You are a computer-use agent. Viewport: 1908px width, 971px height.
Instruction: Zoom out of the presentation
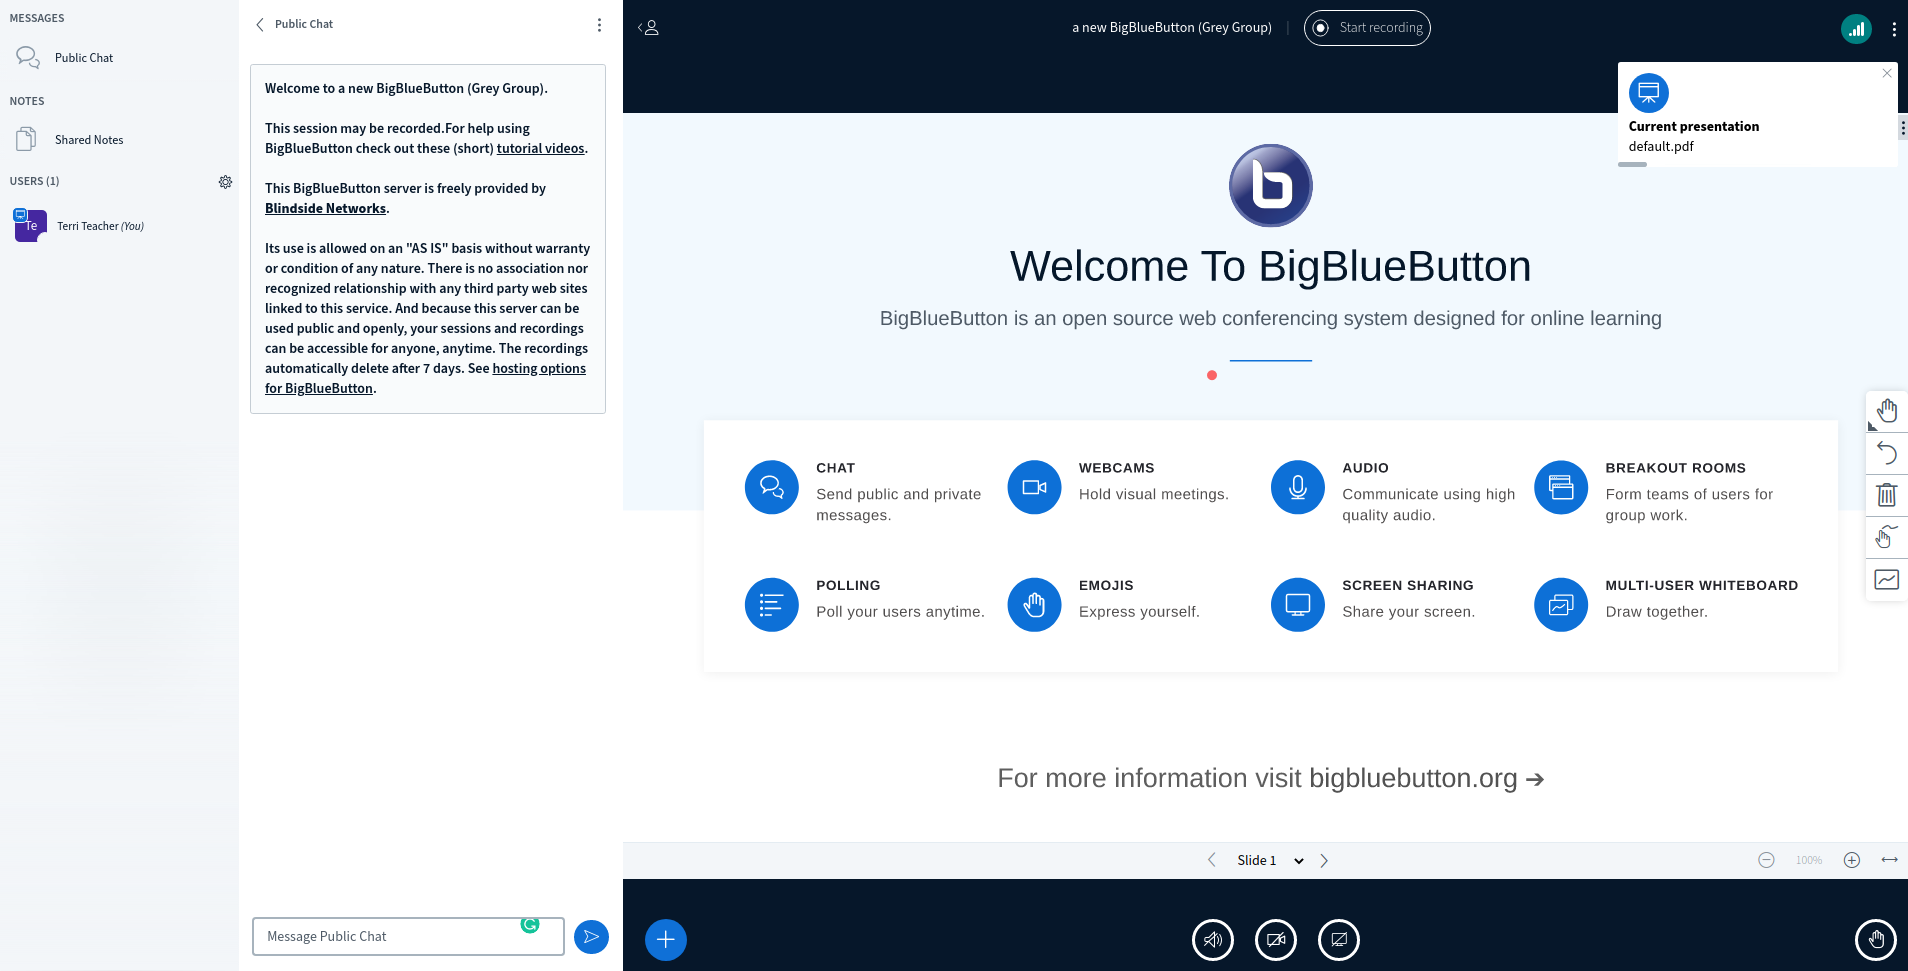click(x=1767, y=860)
